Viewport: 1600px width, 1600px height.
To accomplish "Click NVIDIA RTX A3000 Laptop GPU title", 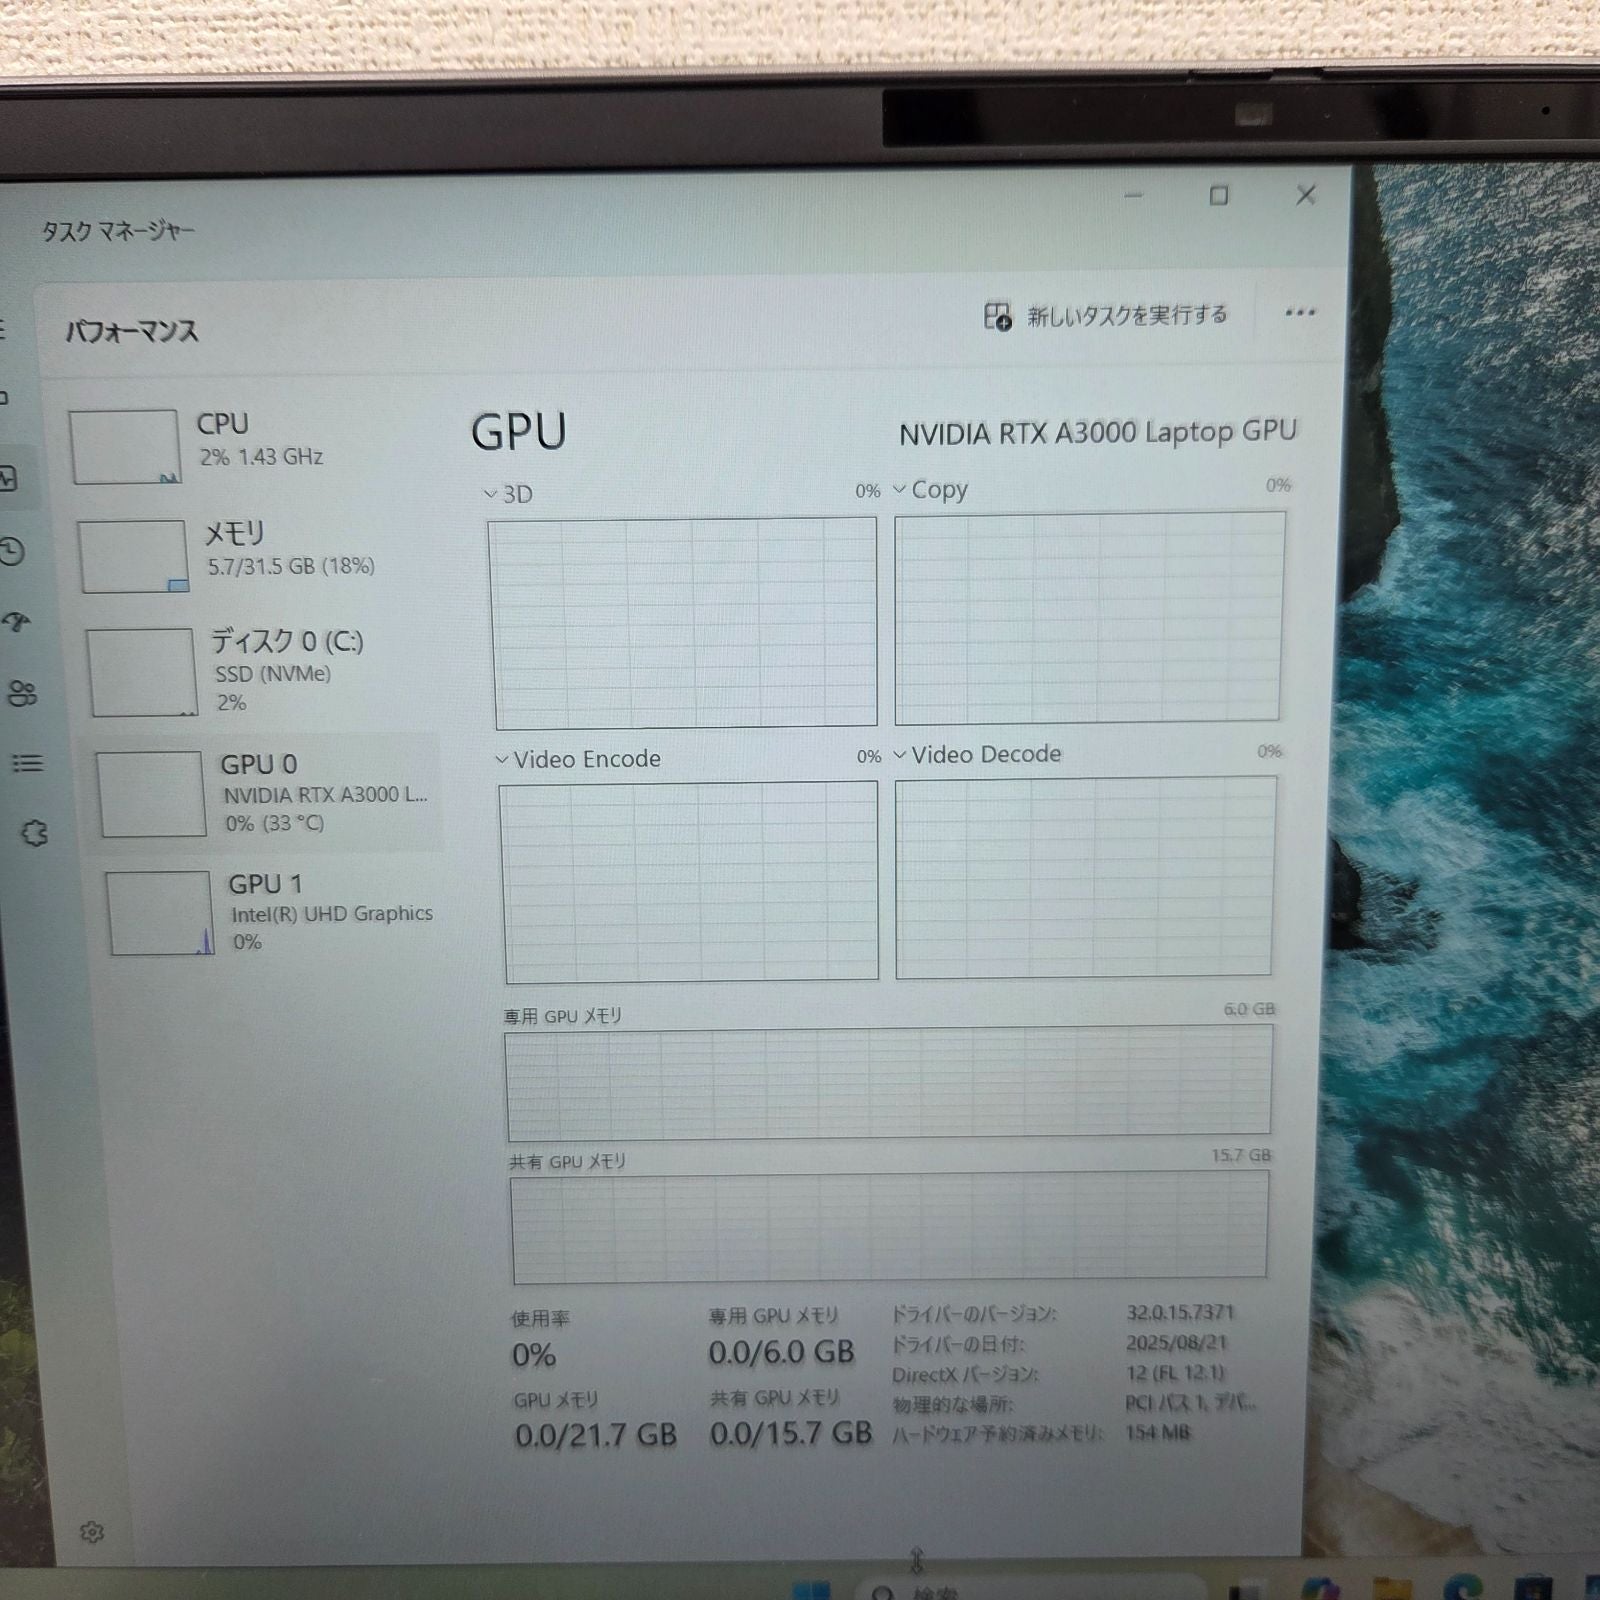I will pos(1097,433).
